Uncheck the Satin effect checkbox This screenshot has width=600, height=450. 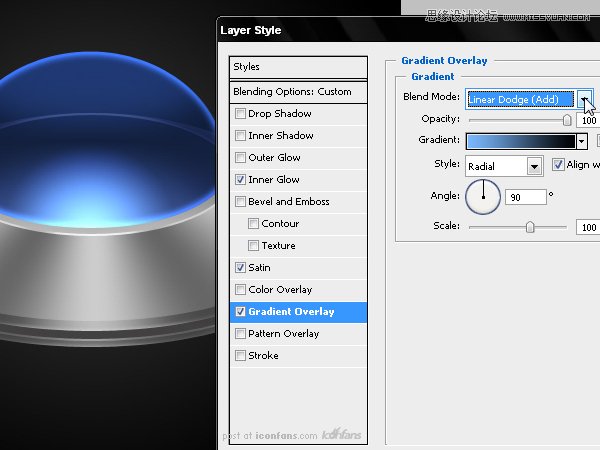tap(240, 268)
